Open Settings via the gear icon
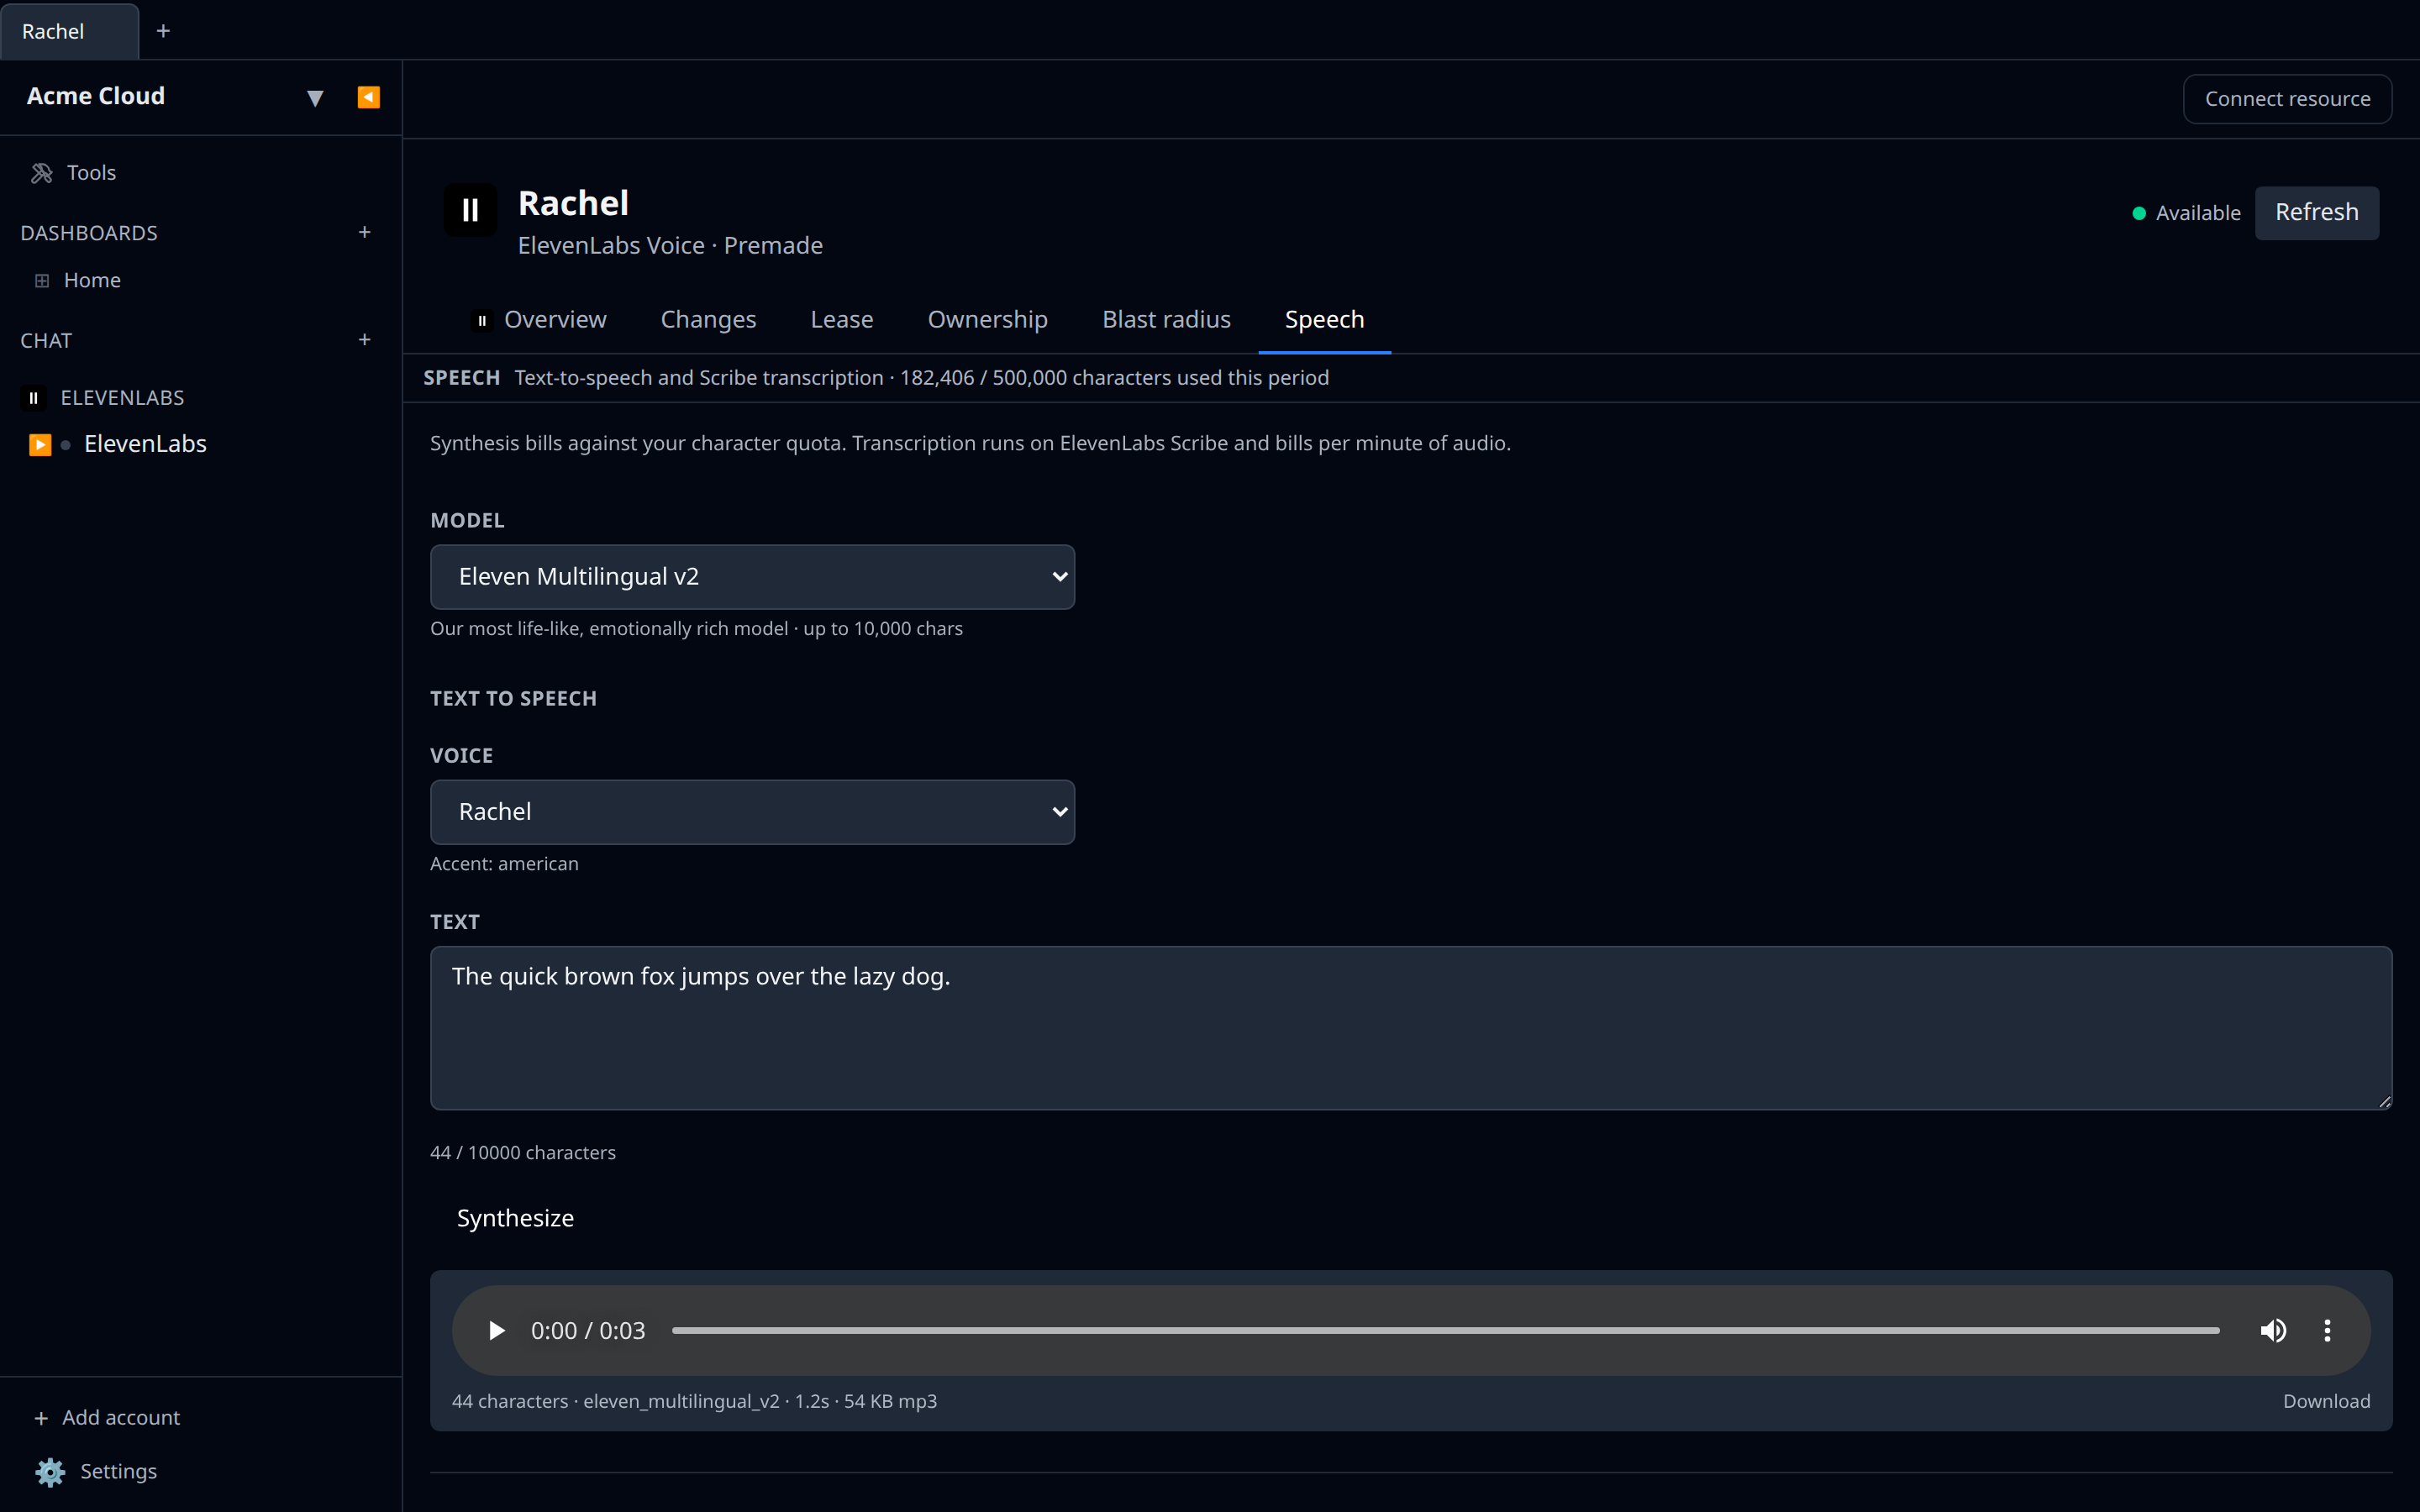Viewport: 2420px width, 1512px height. tap(50, 1472)
